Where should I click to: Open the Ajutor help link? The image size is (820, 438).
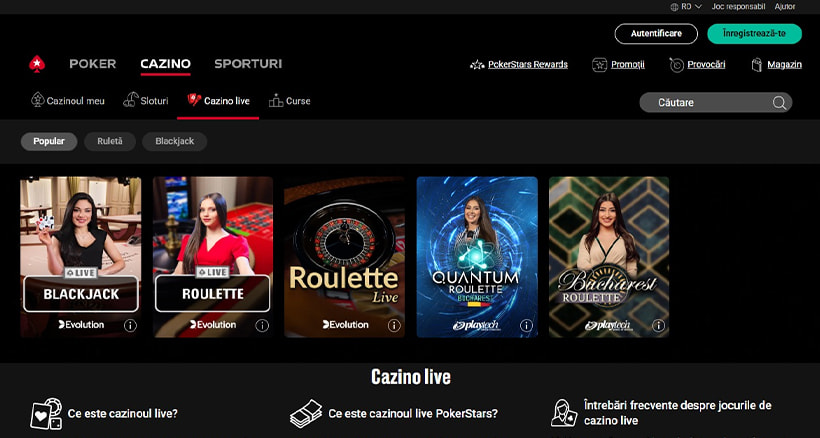coord(785,7)
